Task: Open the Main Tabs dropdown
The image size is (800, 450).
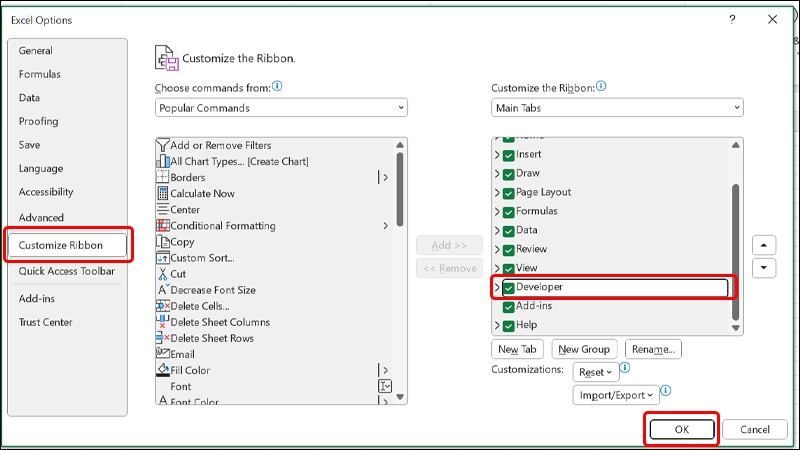Action: point(617,108)
